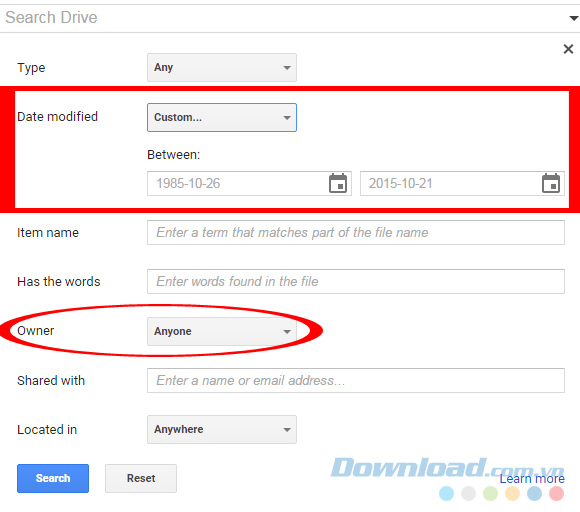The height and width of the screenshot is (512, 580).
Task: Focus the Has the words text field
Action: click(356, 281)
